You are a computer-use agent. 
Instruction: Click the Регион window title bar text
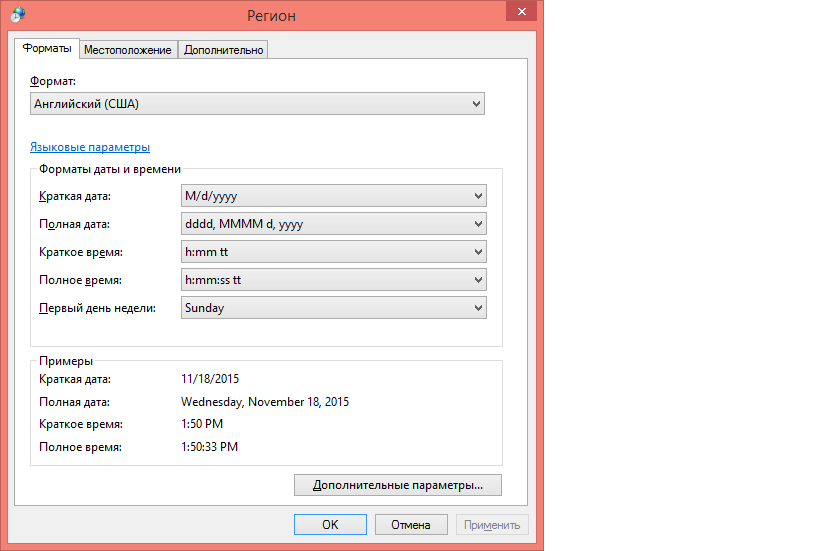[271, 16]
